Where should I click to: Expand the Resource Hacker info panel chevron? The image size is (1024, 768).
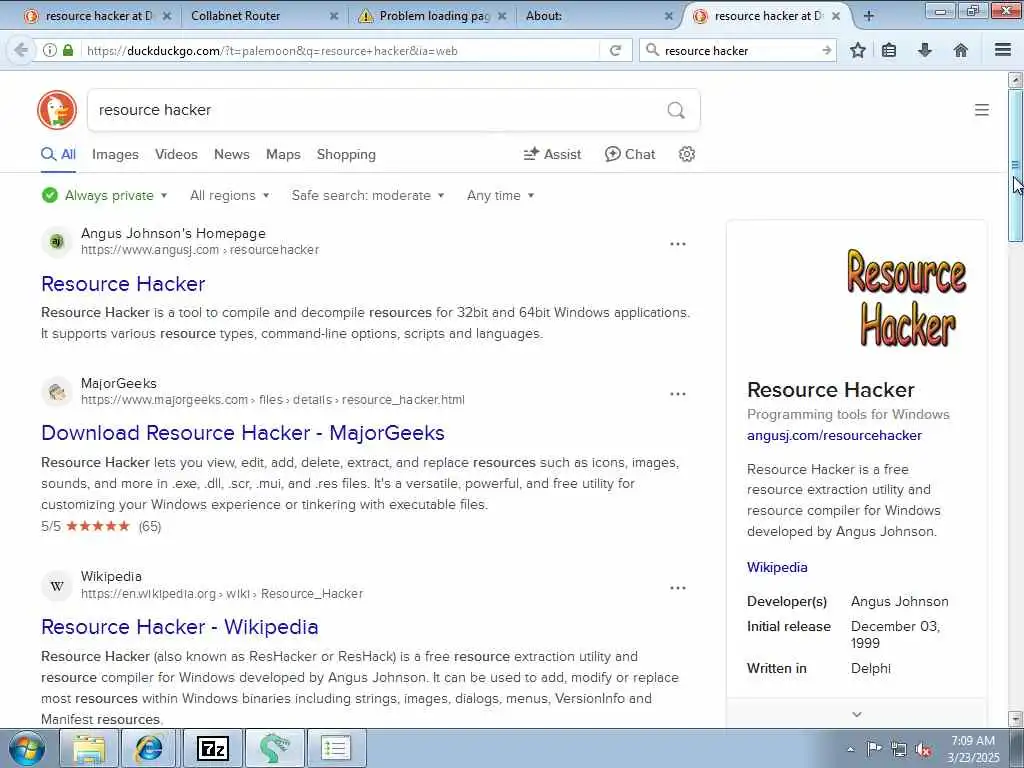point(857,714)
